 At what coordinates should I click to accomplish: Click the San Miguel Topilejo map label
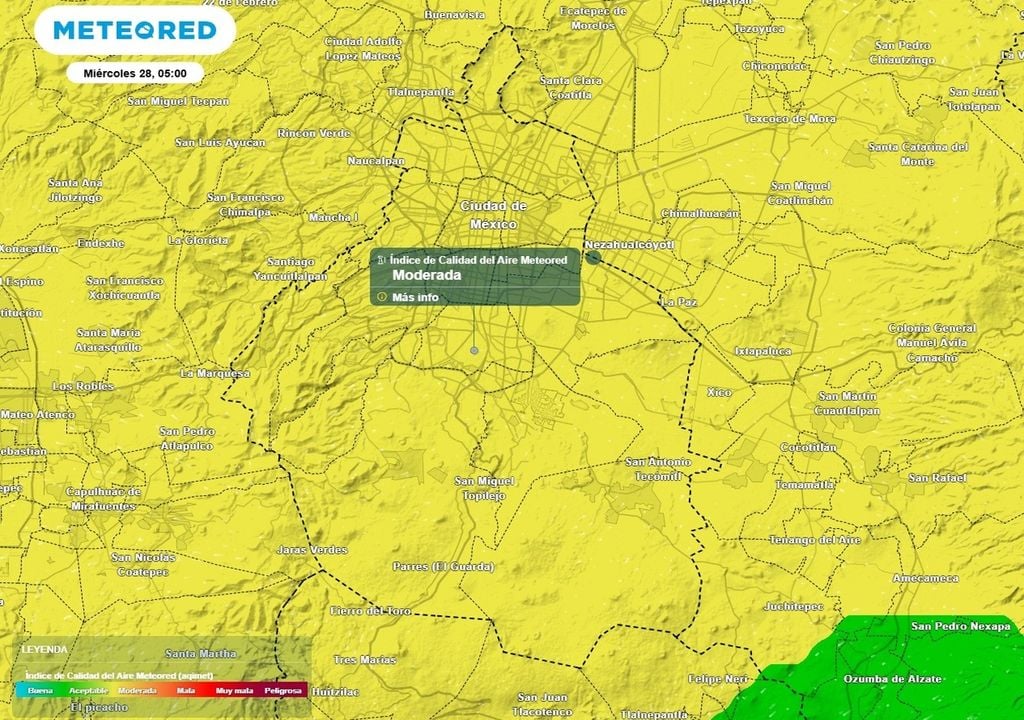pos(485,488)
